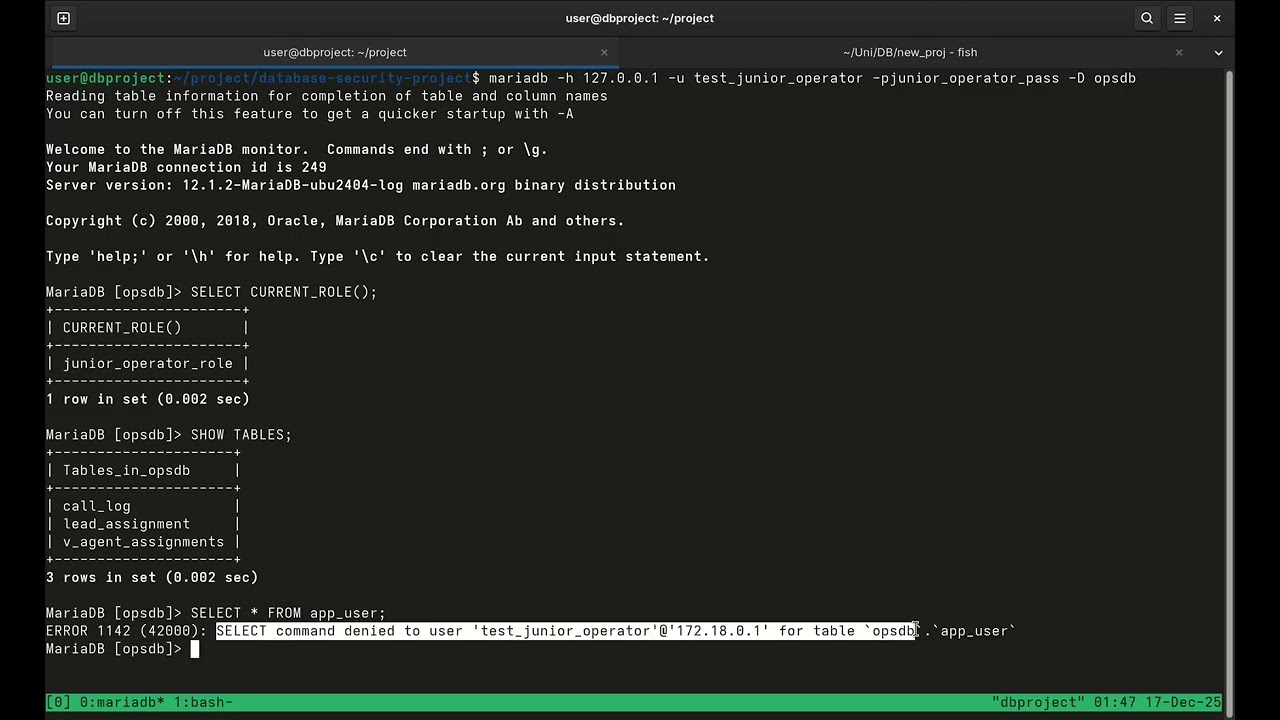Place cursor at the MariaDB prompt
This screenshot has height=720, width=1280.
[x=194, y=649]
